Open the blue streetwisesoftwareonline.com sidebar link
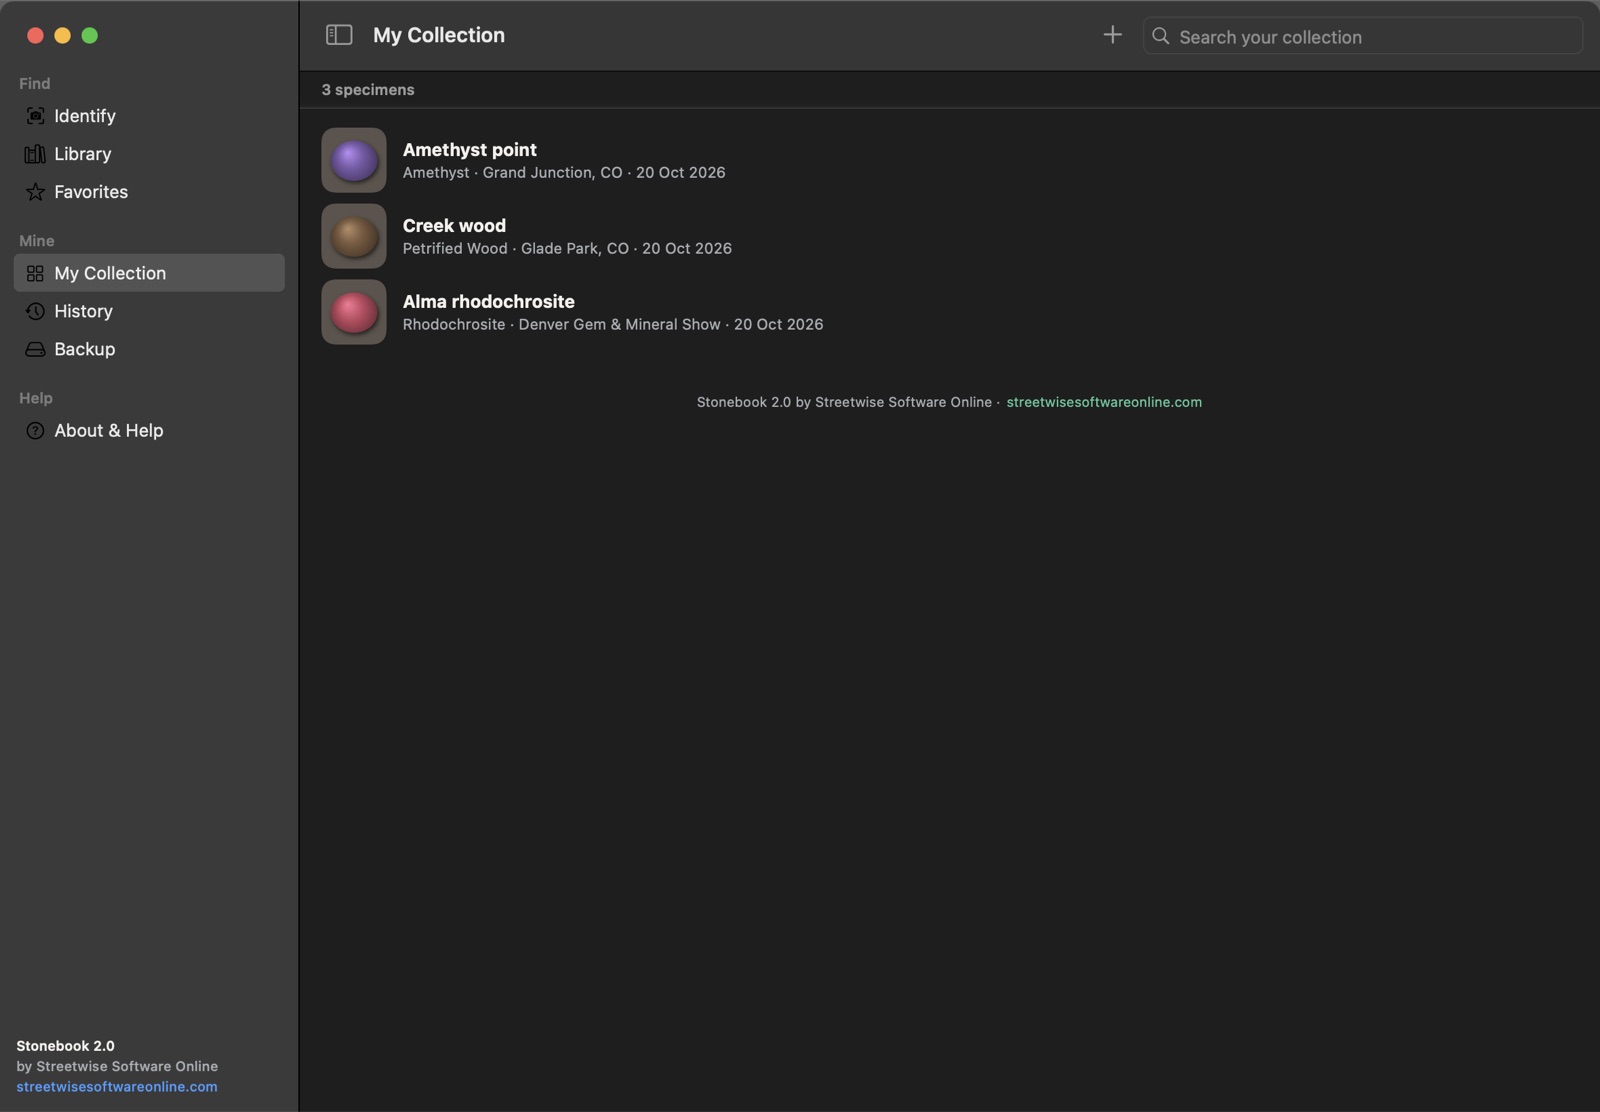 (117, 1087)
